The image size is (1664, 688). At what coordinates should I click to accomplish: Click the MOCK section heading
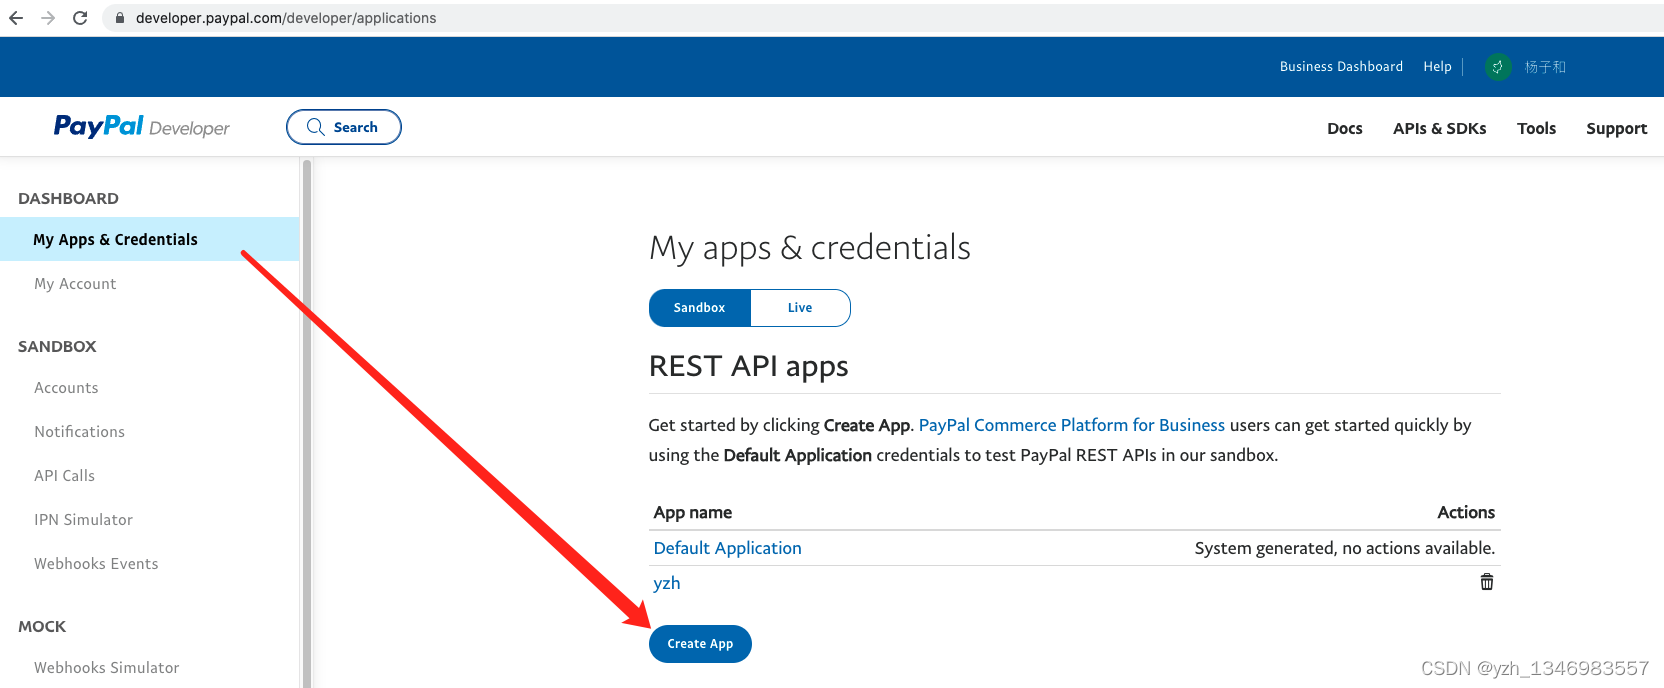pyautogui.click(x=42, y=626)
